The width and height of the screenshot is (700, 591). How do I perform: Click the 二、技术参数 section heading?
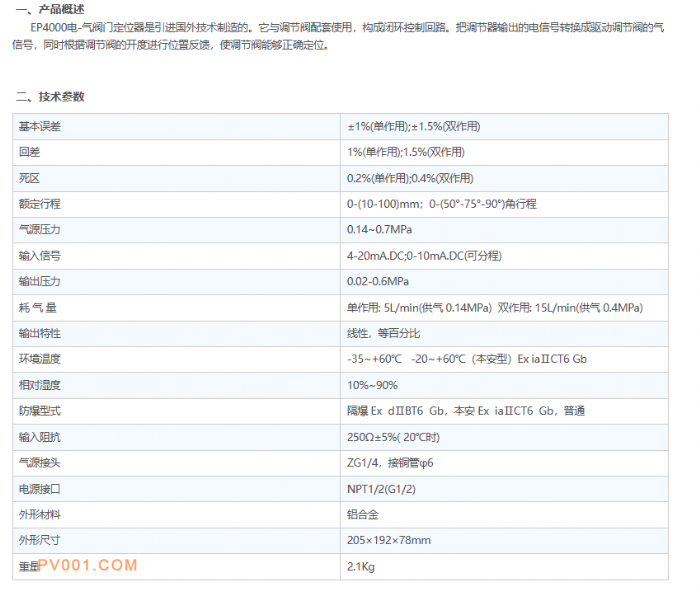[x=50, y=97]
